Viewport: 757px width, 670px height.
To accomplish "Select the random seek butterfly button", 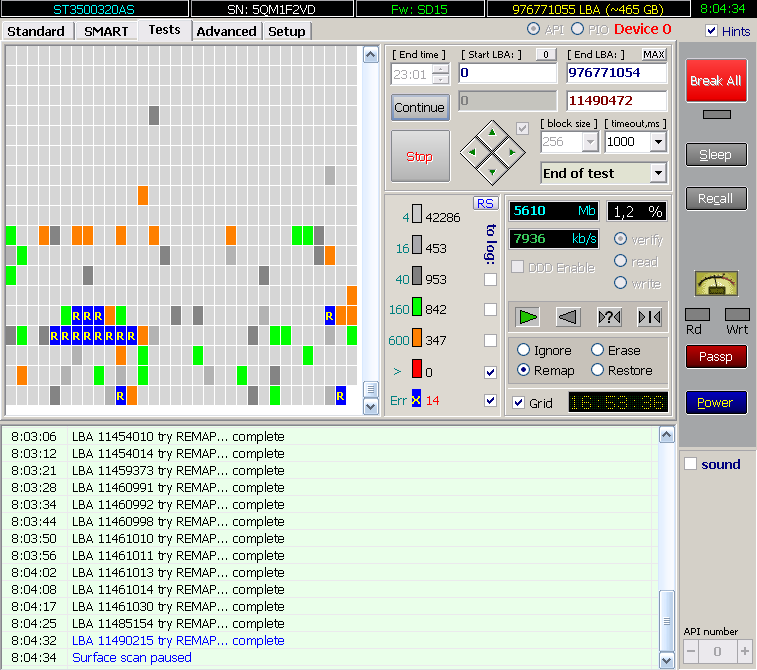I will [609, 317].
